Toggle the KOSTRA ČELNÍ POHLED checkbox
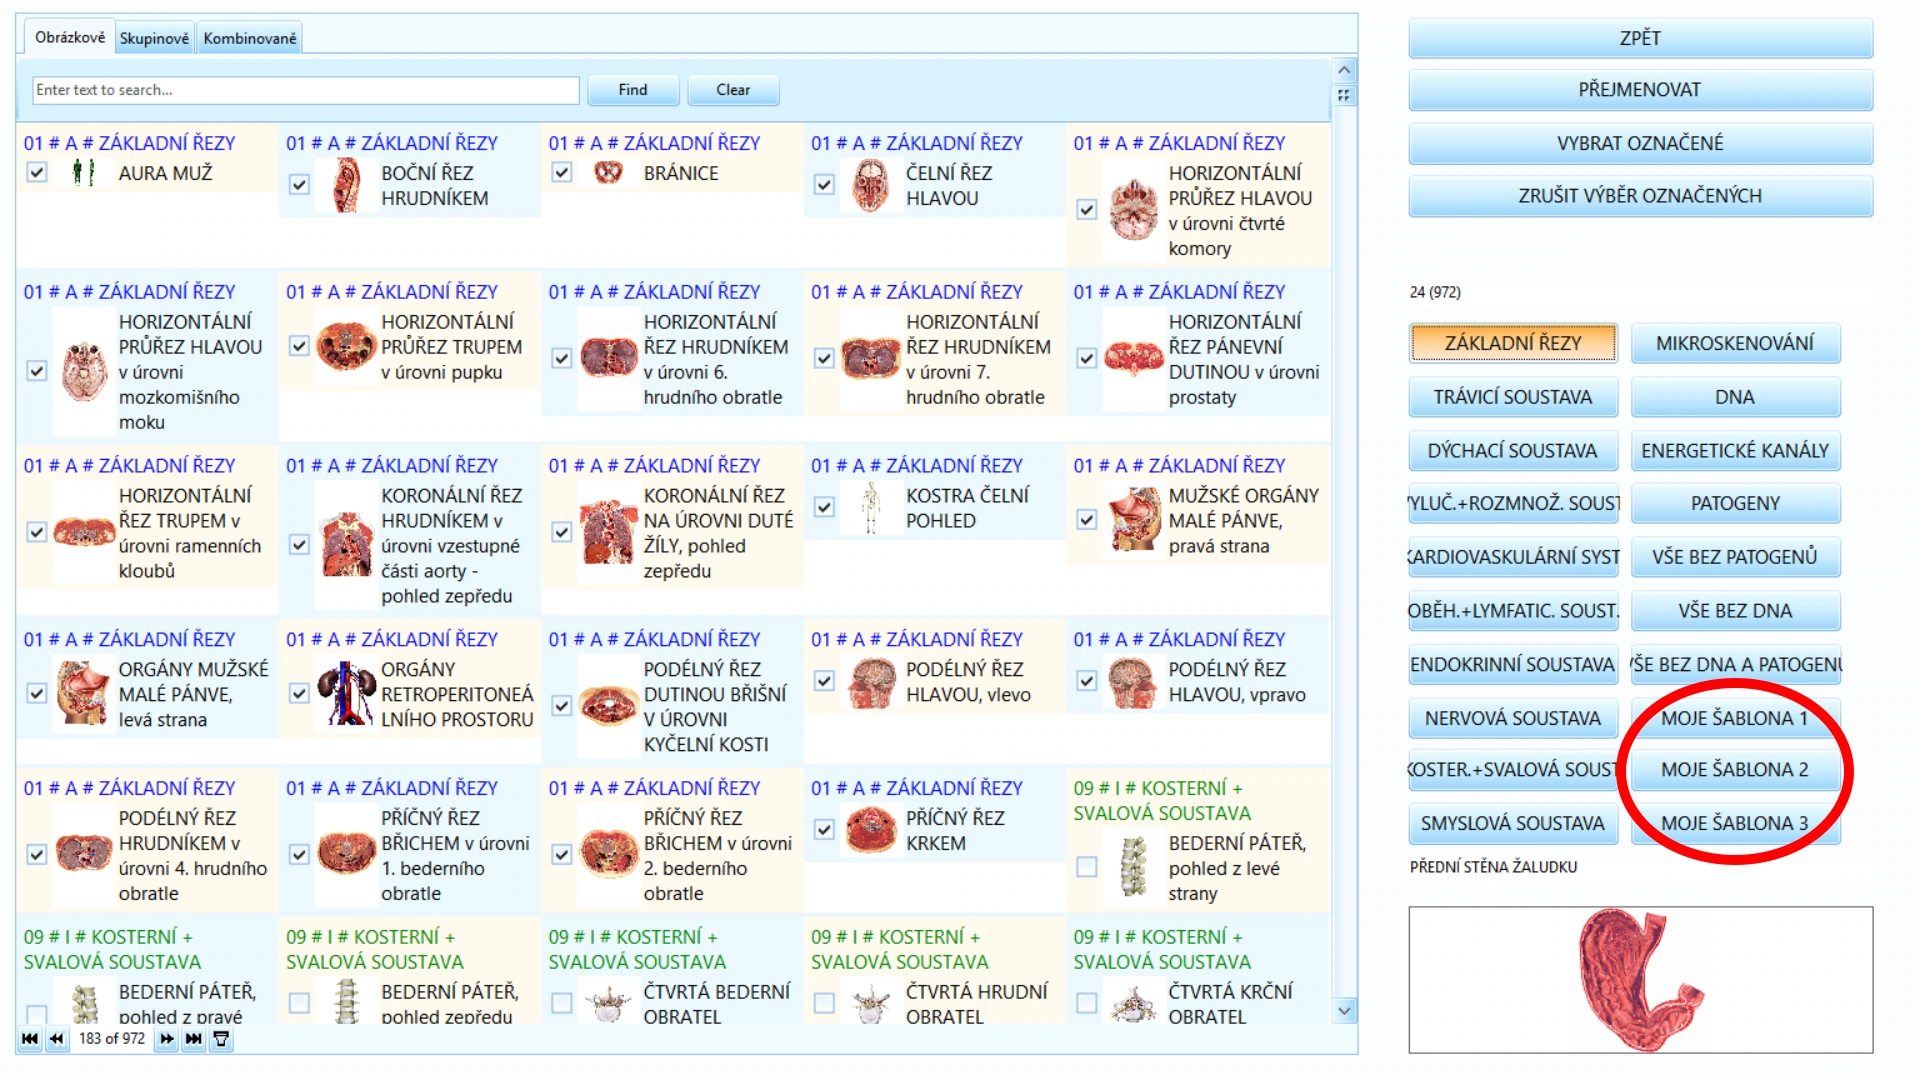 (824, 507)
